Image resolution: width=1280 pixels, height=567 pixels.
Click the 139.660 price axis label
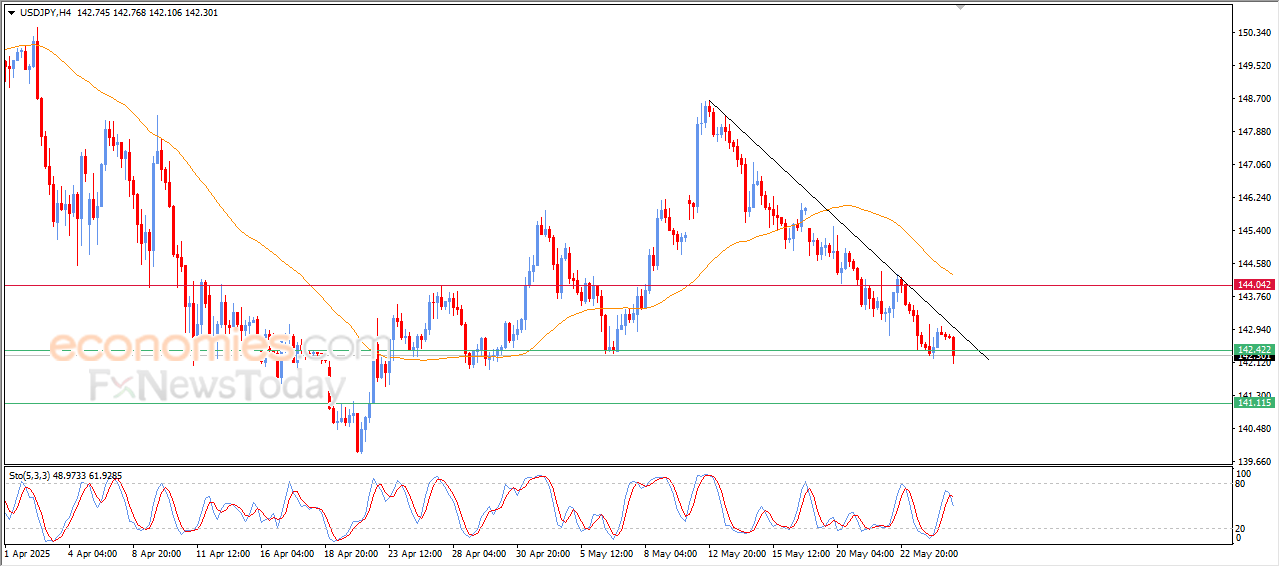click(1256, 462)
